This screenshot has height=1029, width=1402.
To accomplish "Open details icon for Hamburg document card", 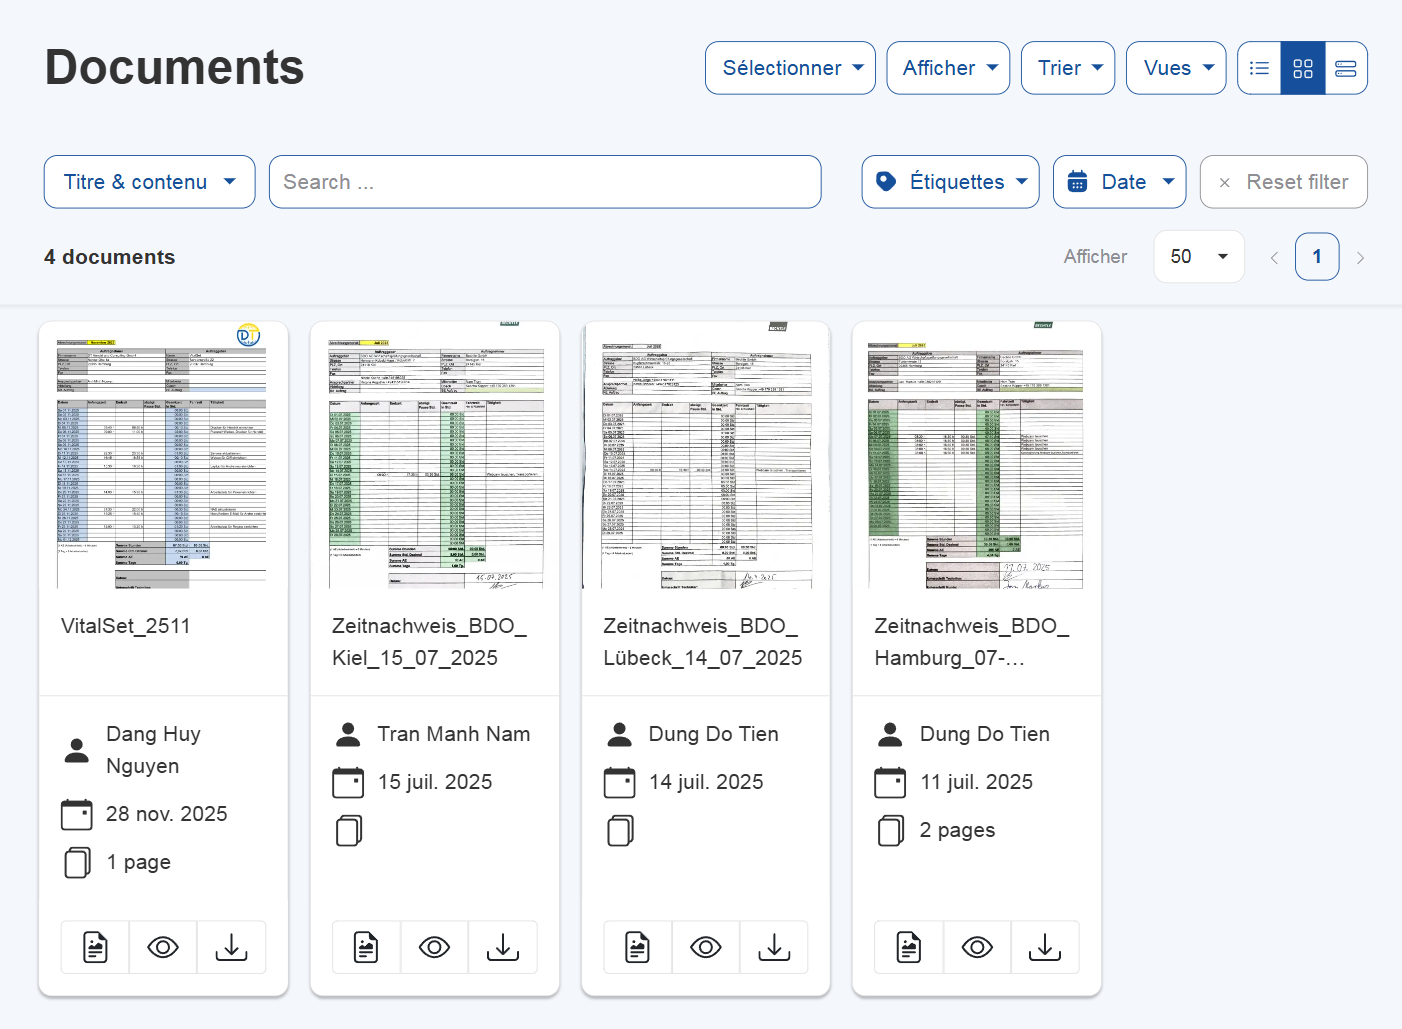I will pyautogui.click(x=909, y=947).
